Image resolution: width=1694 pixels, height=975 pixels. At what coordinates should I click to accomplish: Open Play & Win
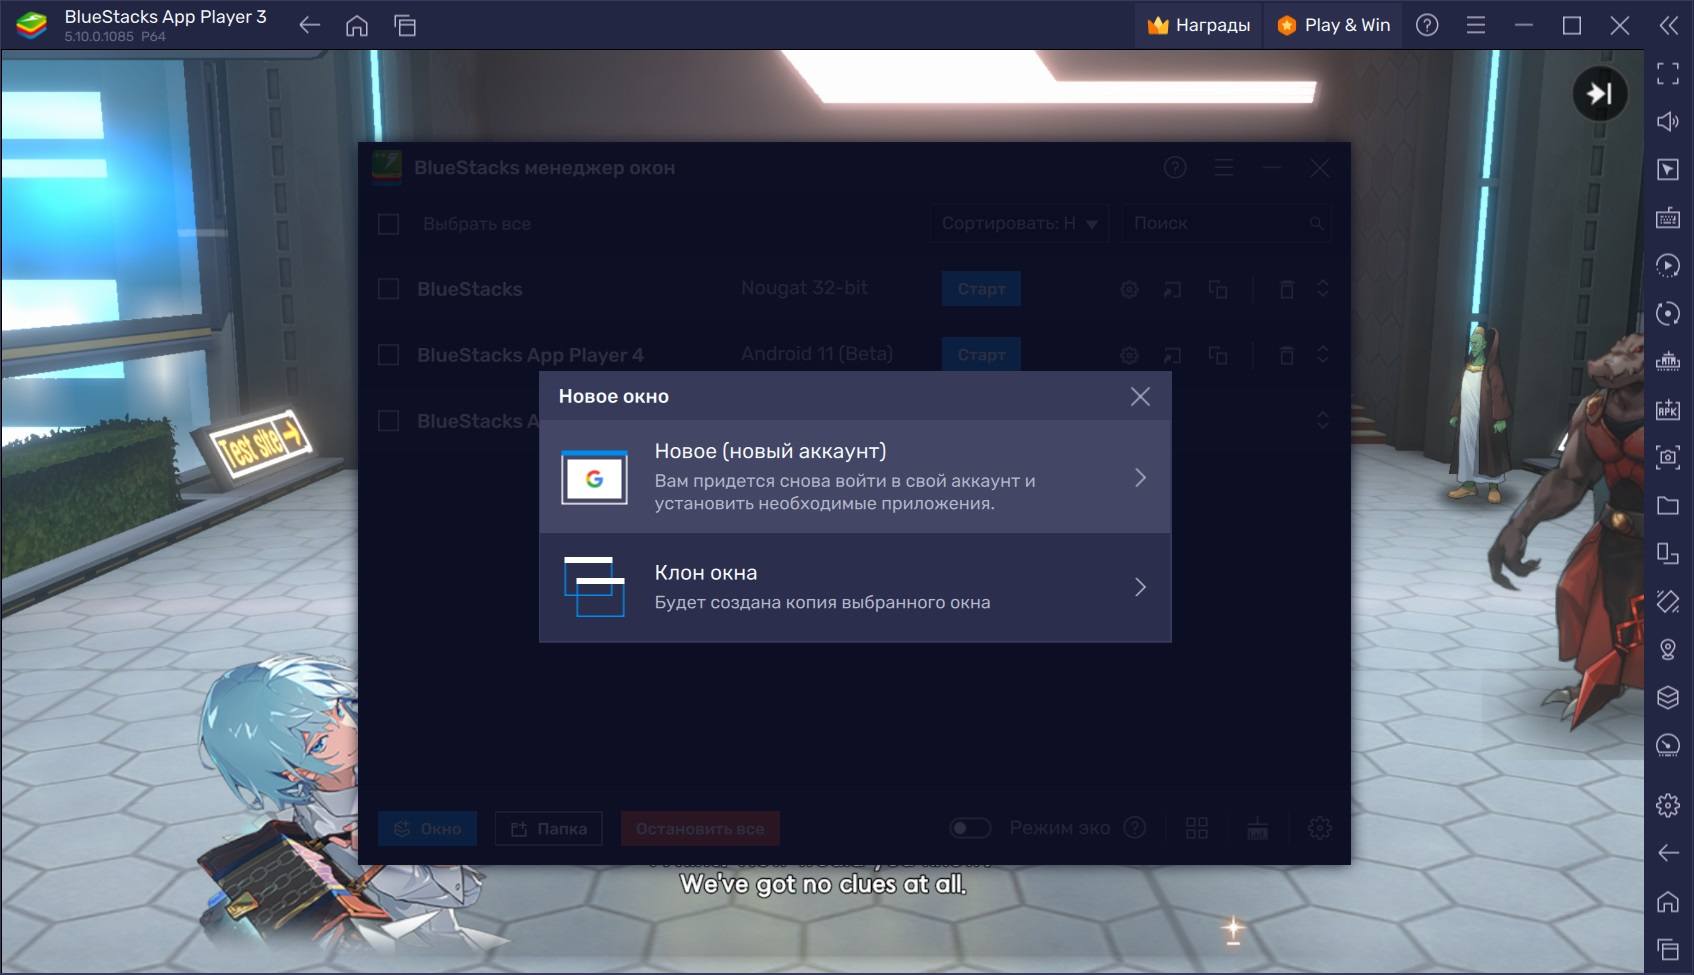(x=1335, y=25)
